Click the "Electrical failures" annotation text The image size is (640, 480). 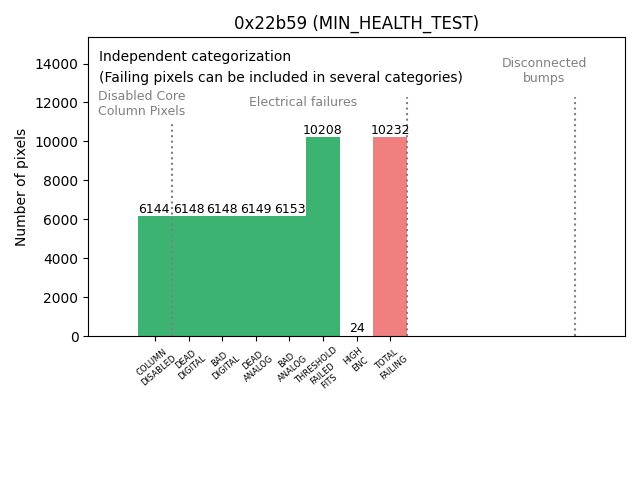point(303,102)
